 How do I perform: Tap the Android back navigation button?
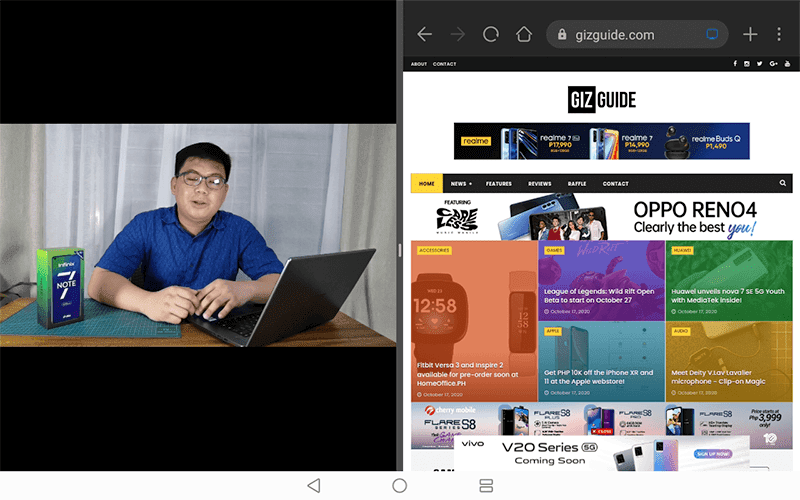pos(314,486)
